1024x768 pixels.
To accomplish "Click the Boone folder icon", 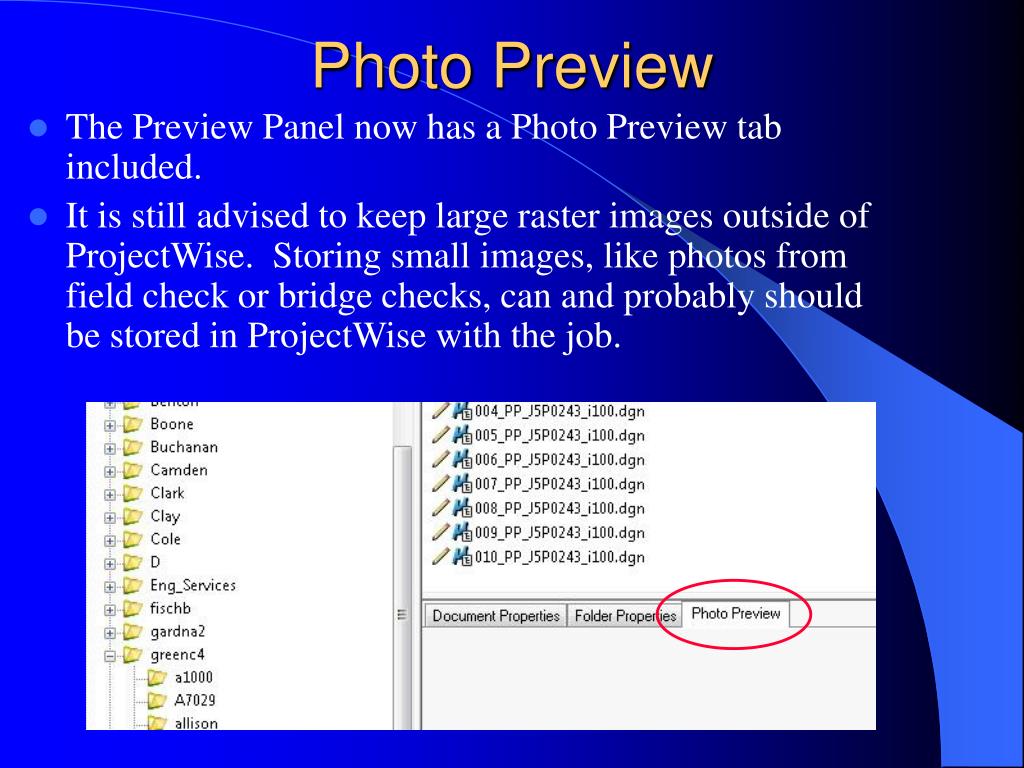I will [x=133, y=424].
